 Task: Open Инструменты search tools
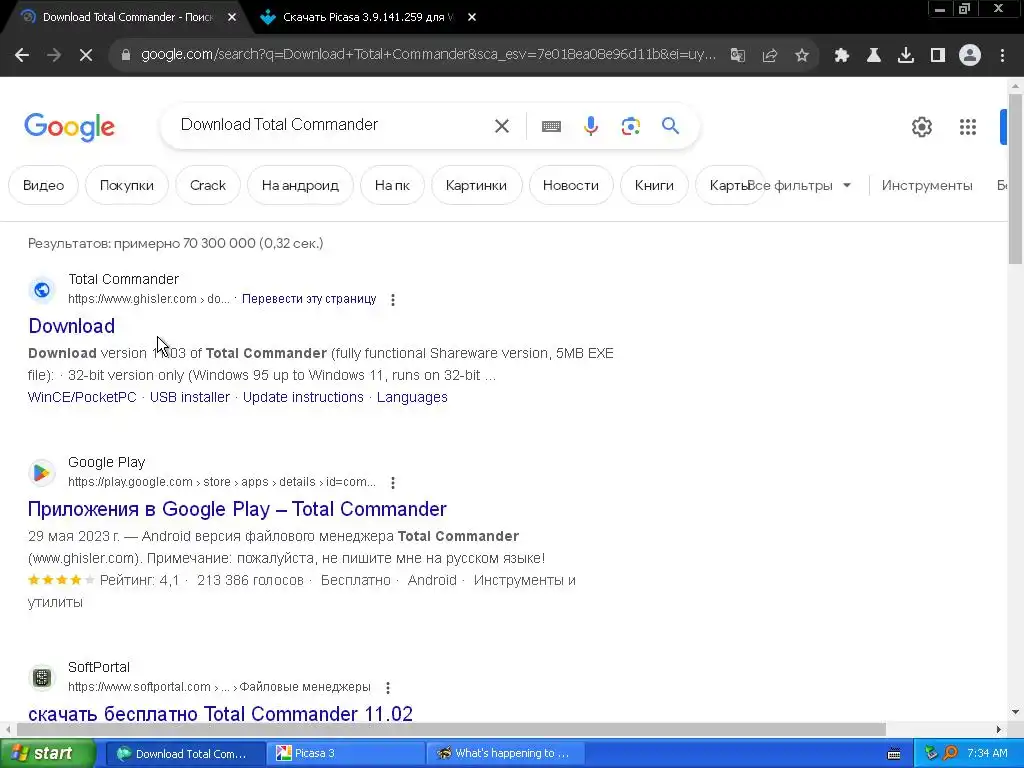(927, 185)
